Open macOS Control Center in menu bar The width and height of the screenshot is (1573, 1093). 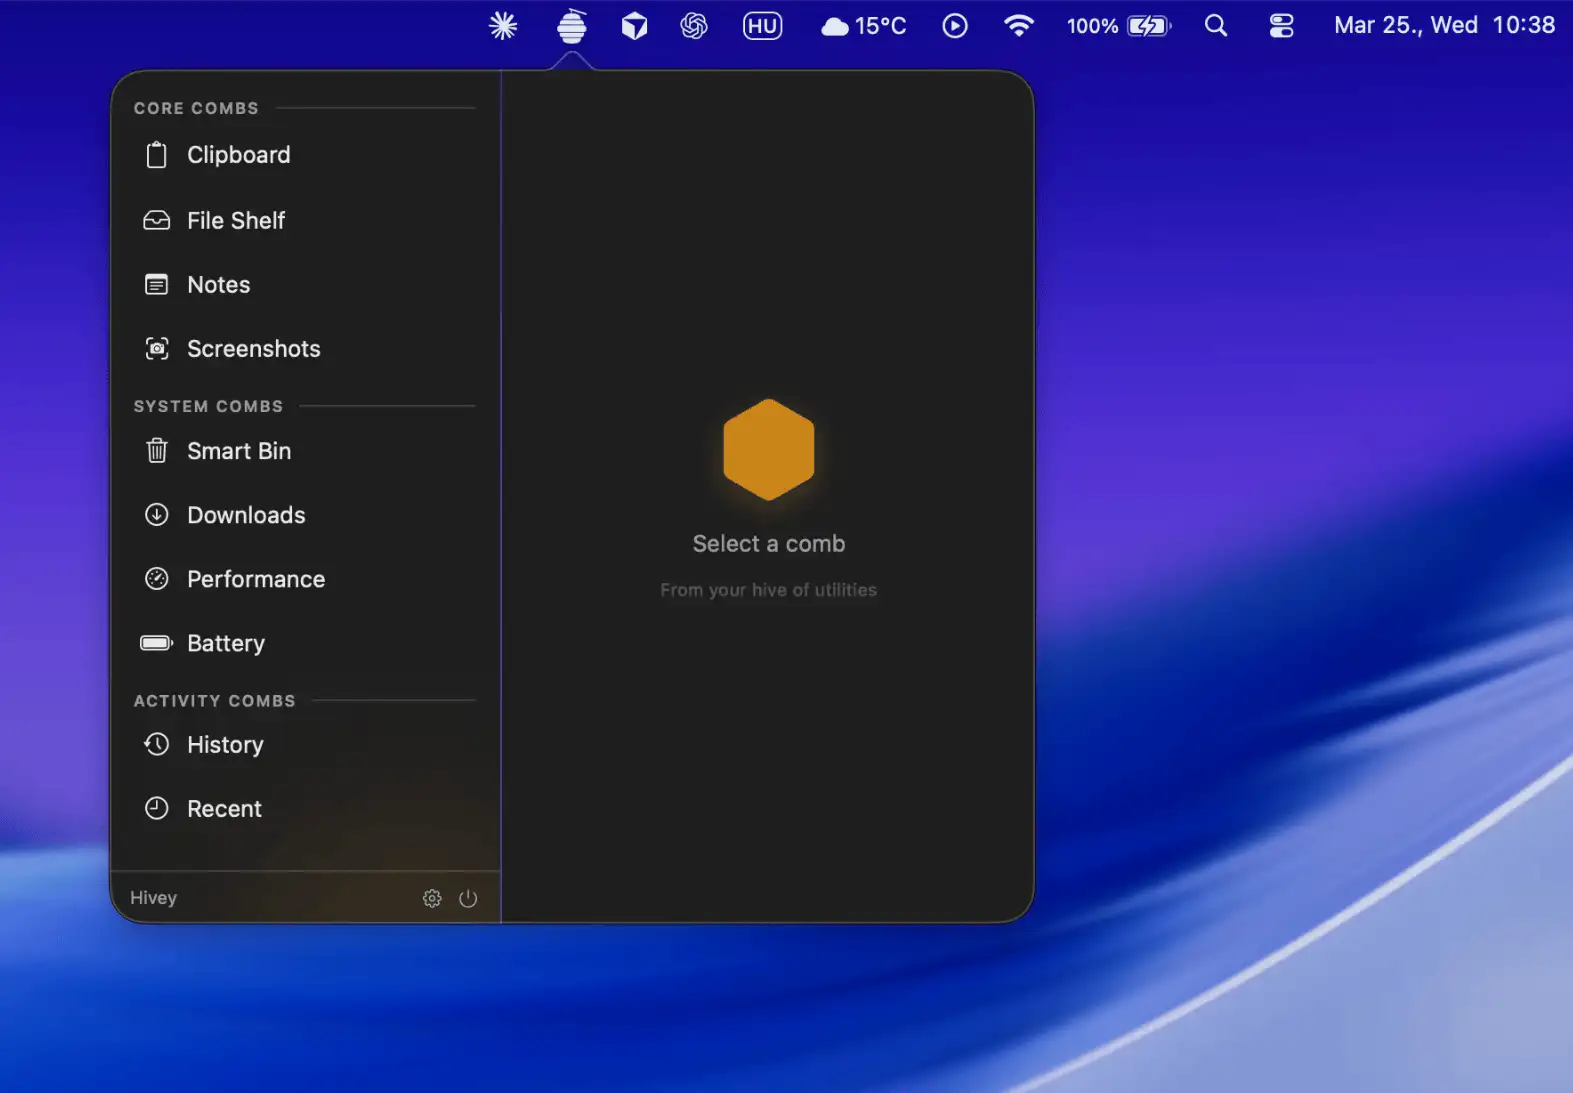tap(1281, 26)
